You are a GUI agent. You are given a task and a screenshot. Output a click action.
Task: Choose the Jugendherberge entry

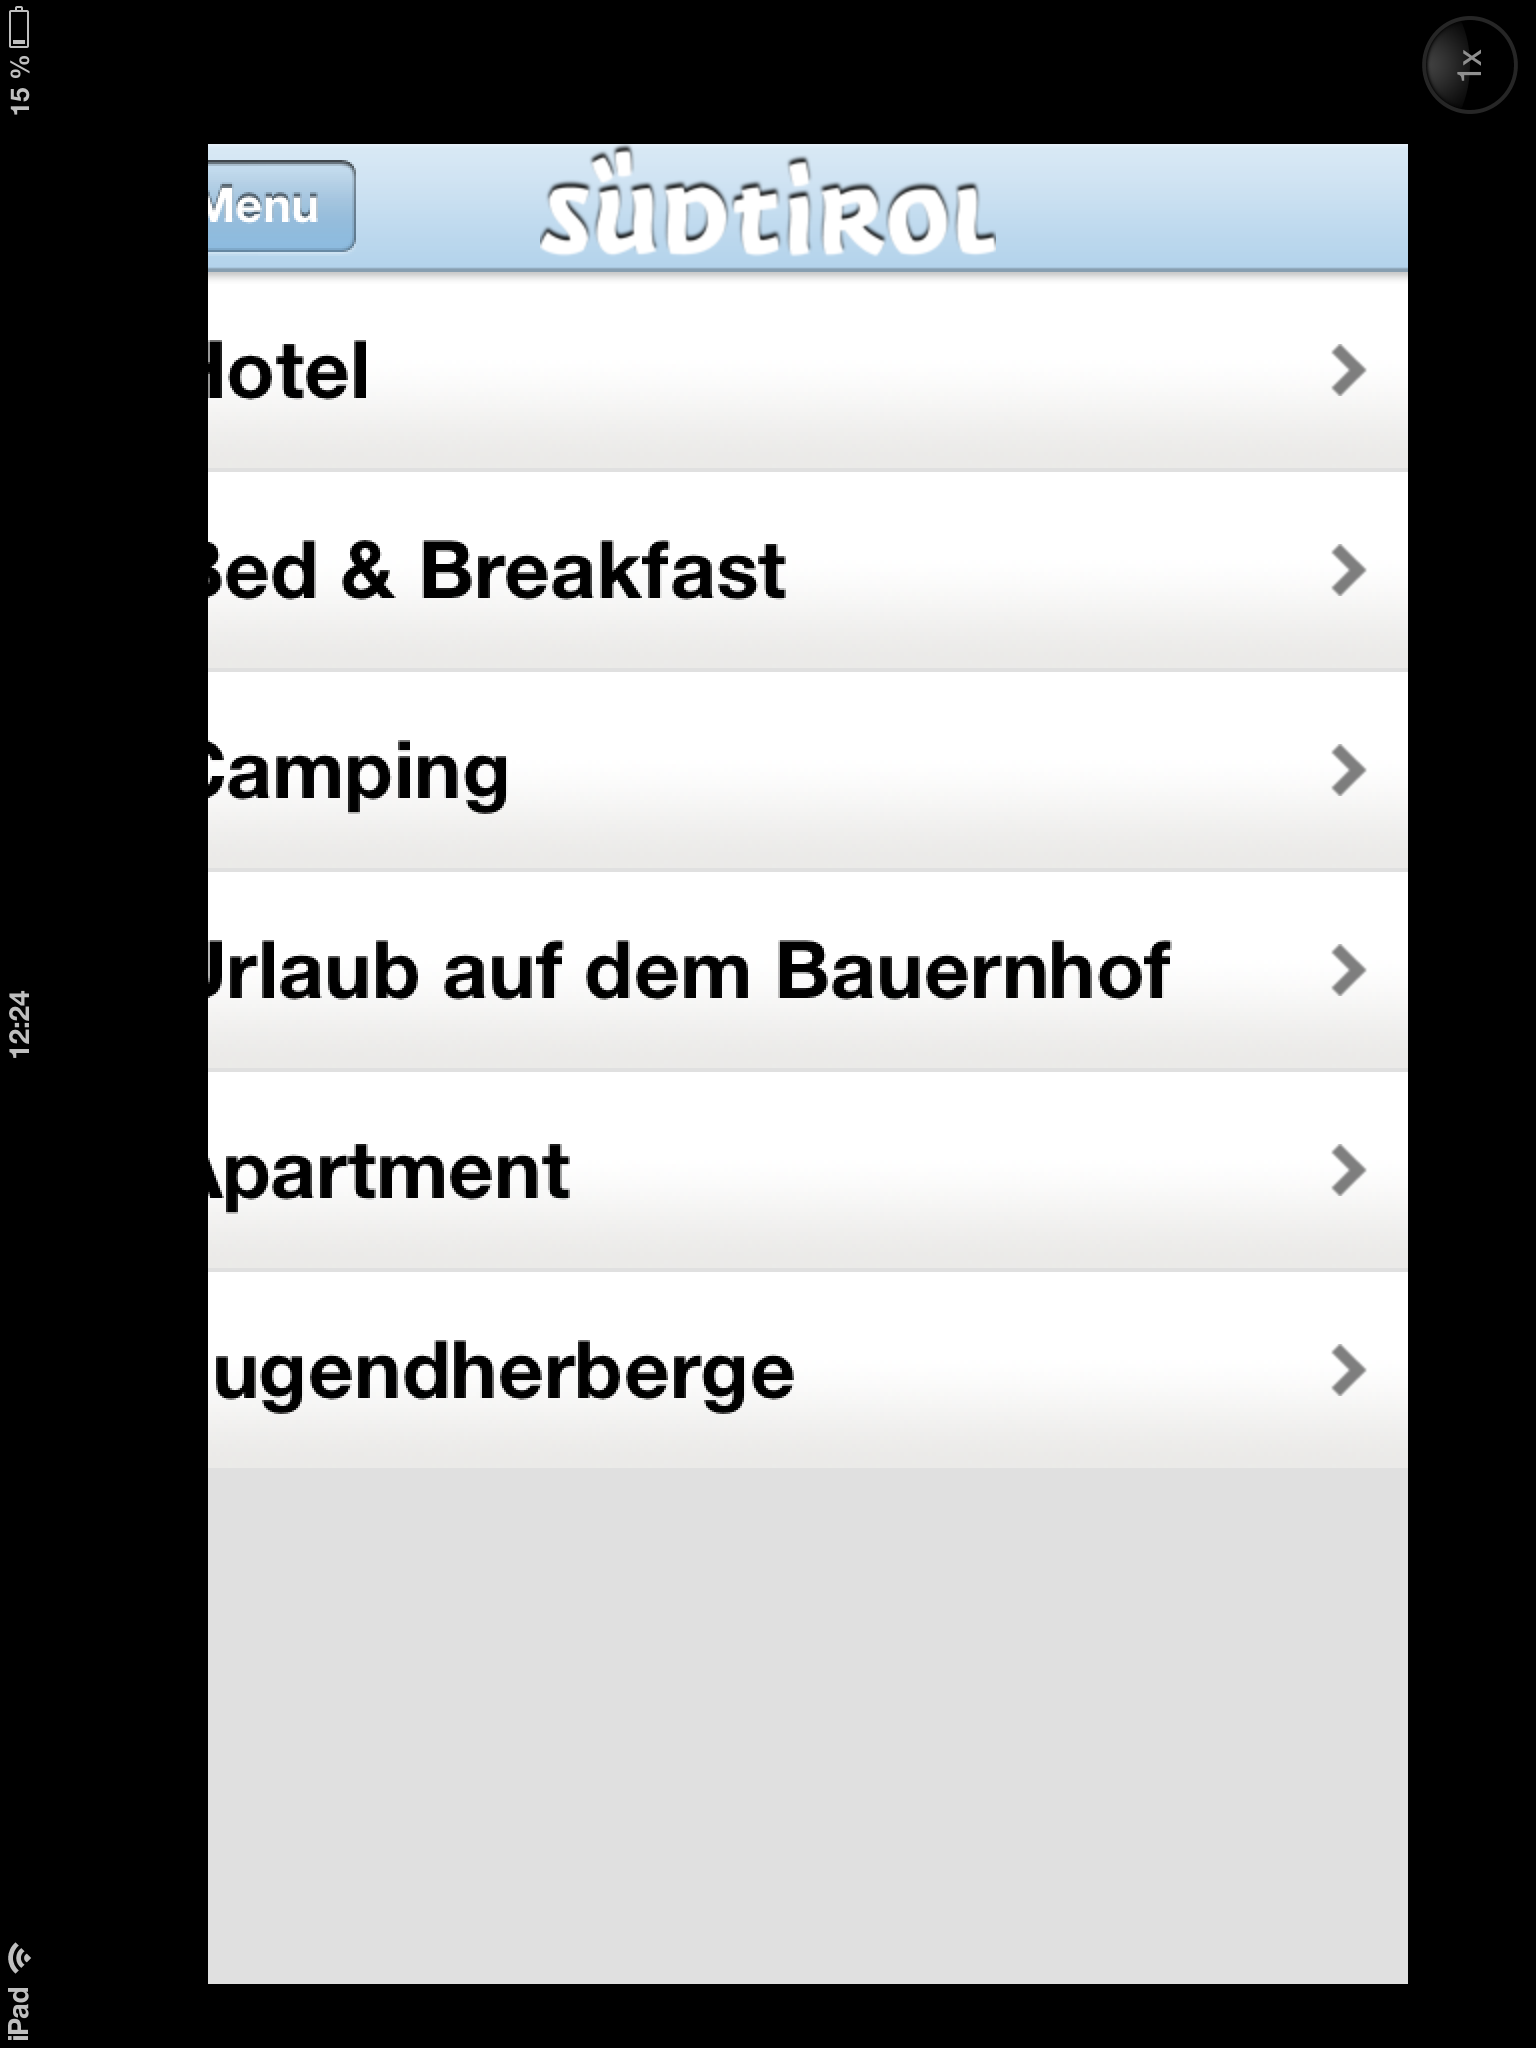700,1372
